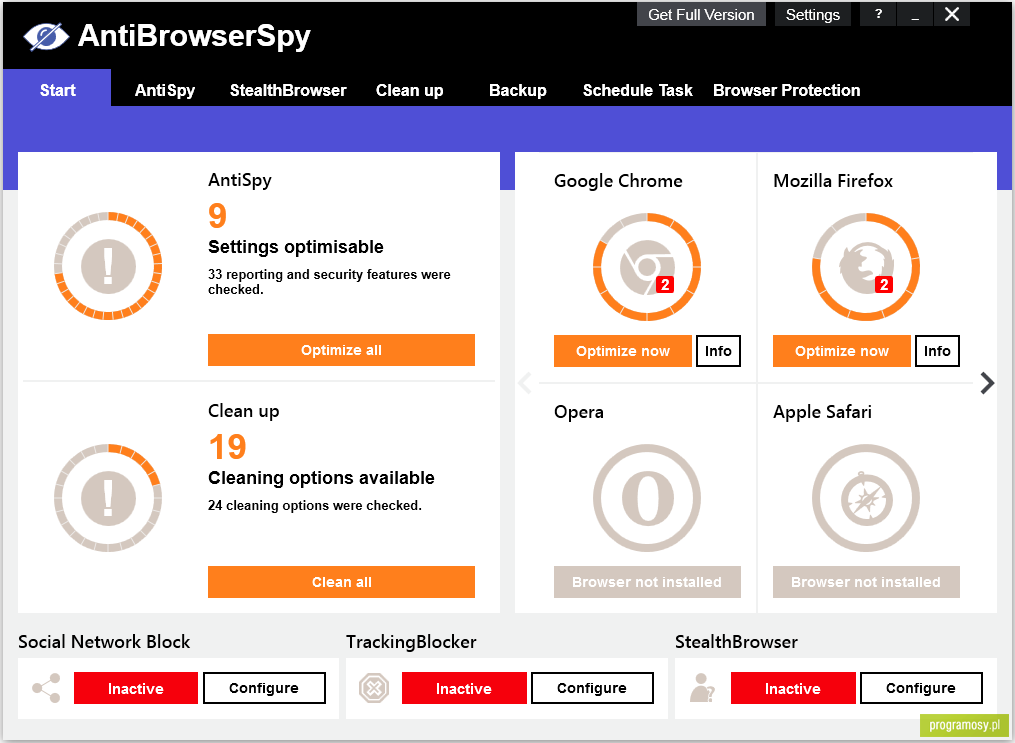
Task: Click Safari's Browser not installed button
Action: click(866, 582)
